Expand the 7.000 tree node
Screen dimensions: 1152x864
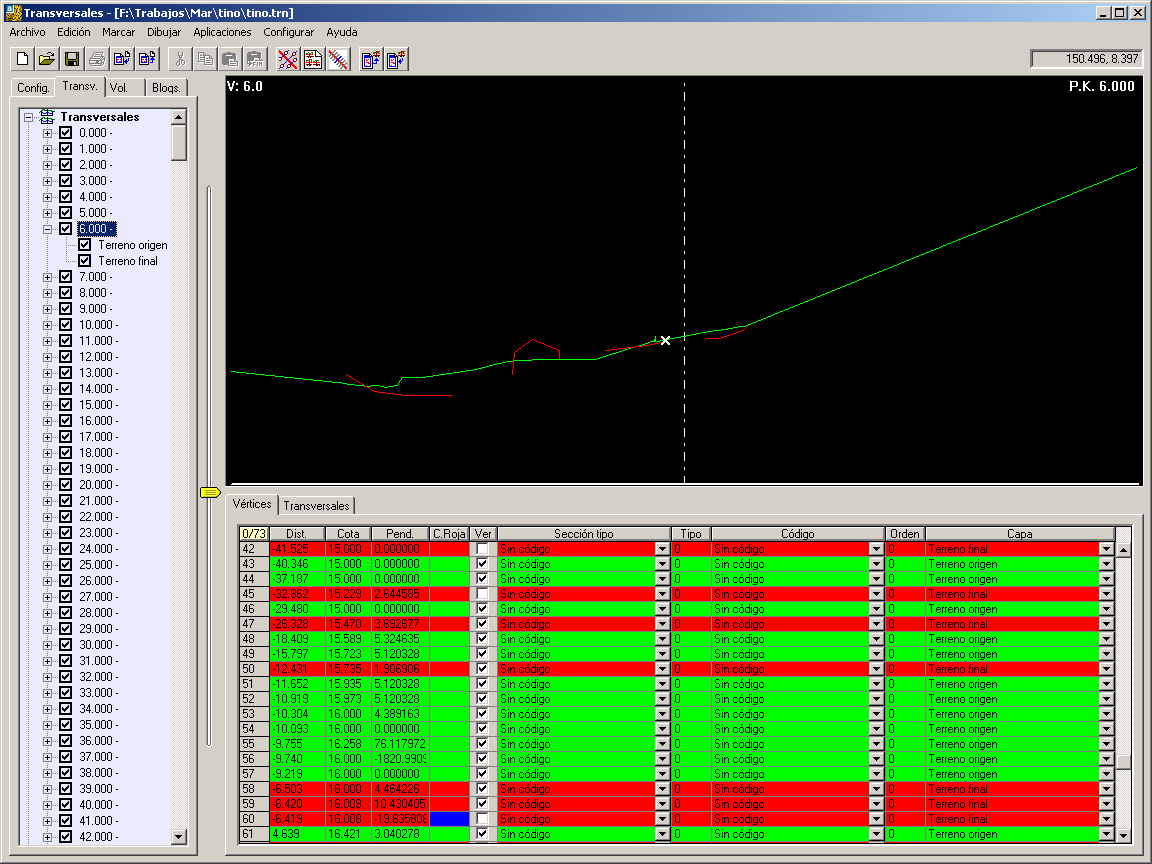48,277
